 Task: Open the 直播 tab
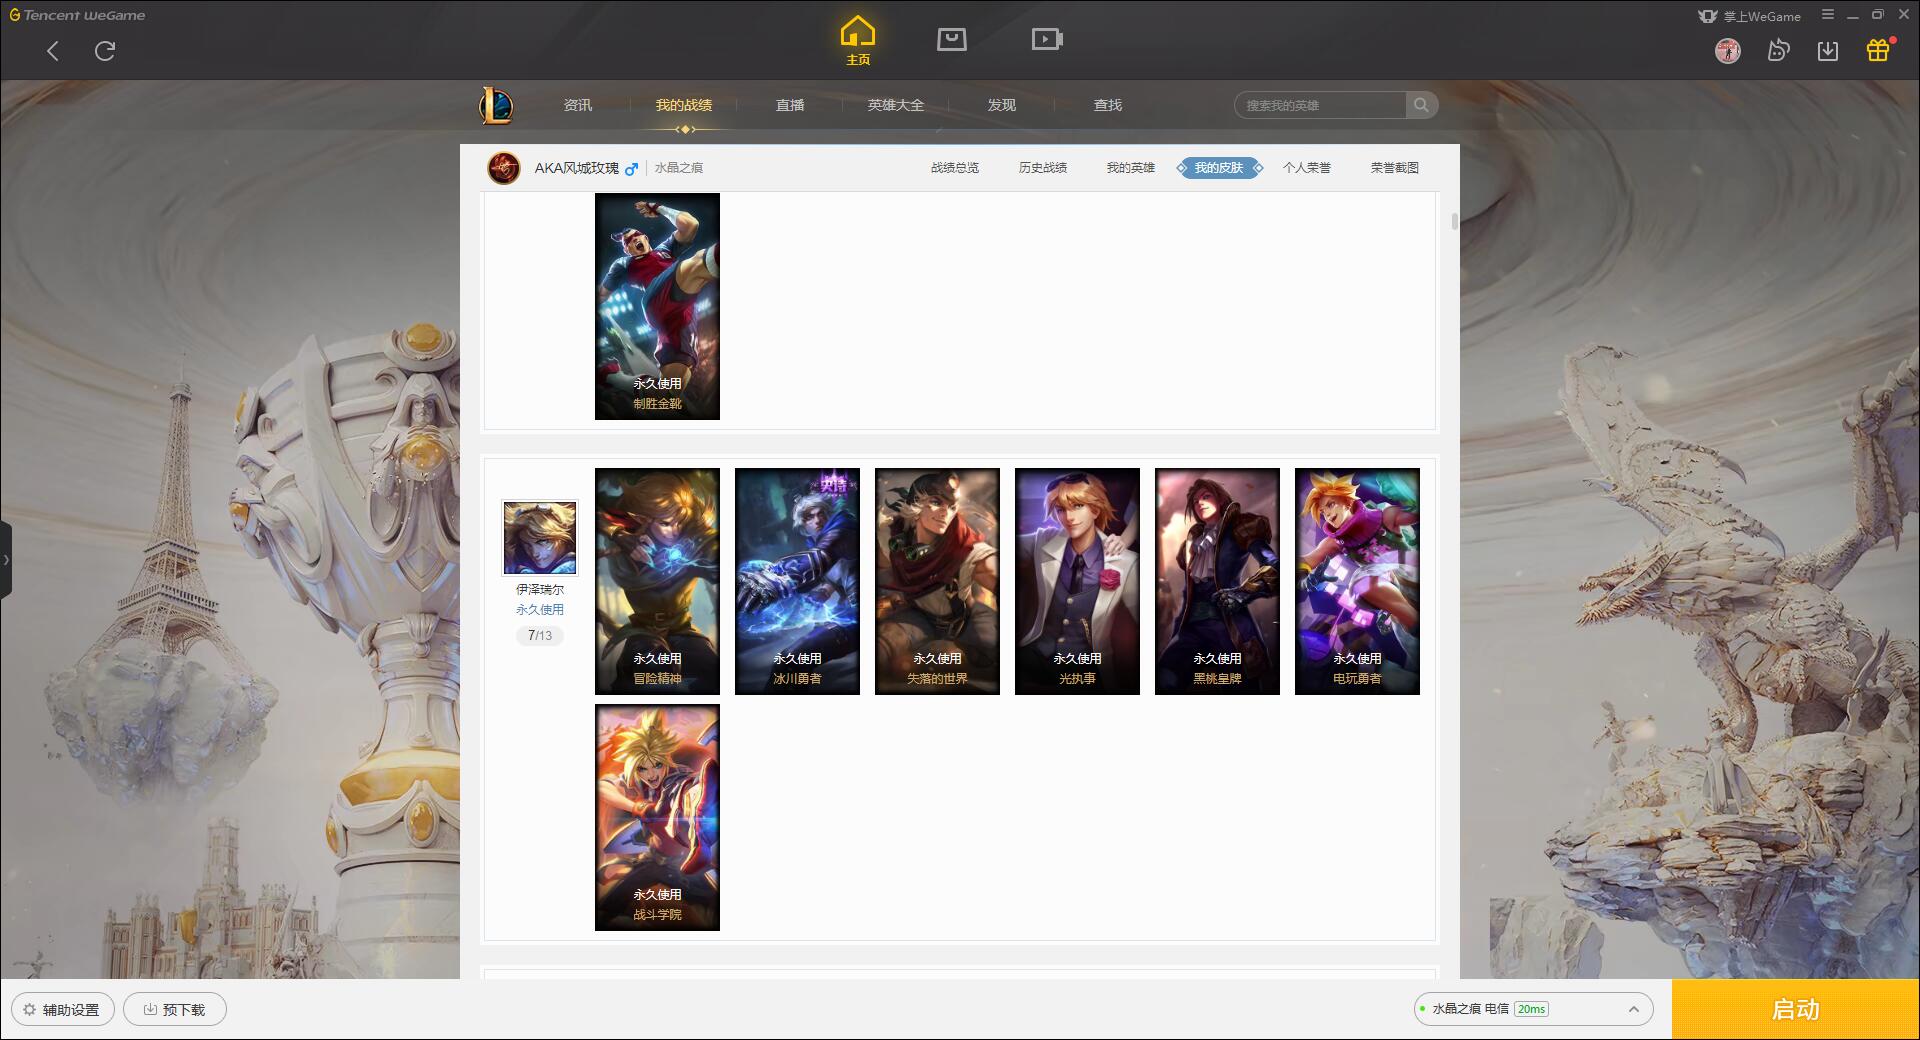pyautogui.click(x=790, y=105)
